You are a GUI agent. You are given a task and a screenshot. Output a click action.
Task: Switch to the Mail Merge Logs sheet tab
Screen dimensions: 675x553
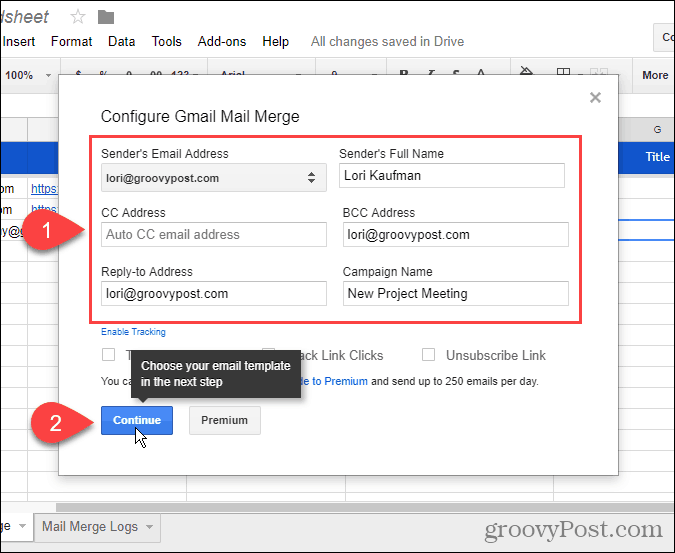[x=97, y=527]
